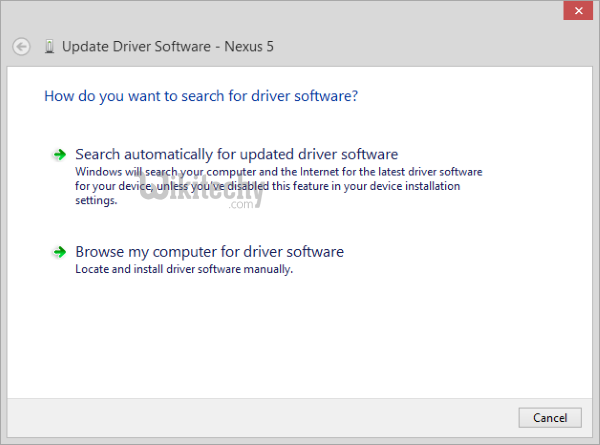Click green arrow beside Search automatically option
Screen dimensions: 600x445
[x=60, y=155]
